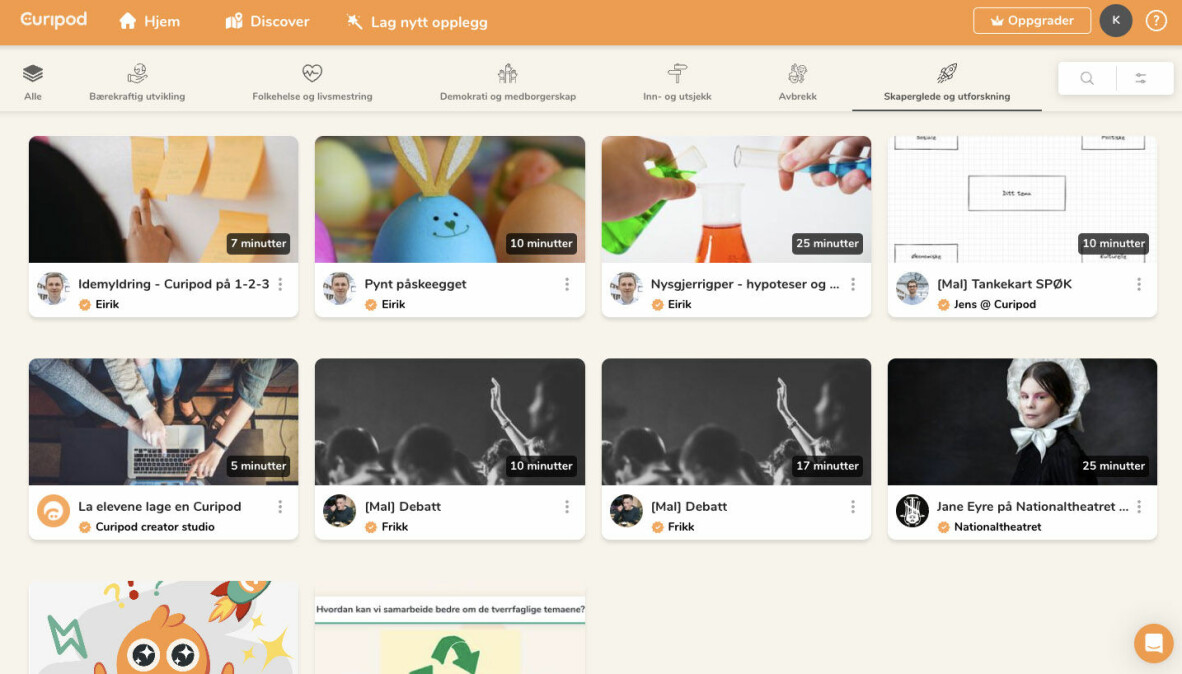
Task: Open the orange mascot rocket thumbnail
Action: [164, 627]
